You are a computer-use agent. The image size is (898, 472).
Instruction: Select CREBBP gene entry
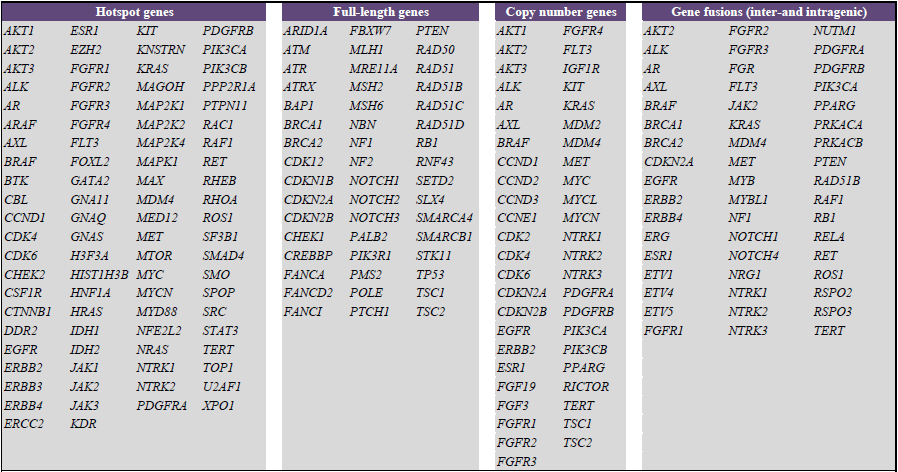(308, 255)
